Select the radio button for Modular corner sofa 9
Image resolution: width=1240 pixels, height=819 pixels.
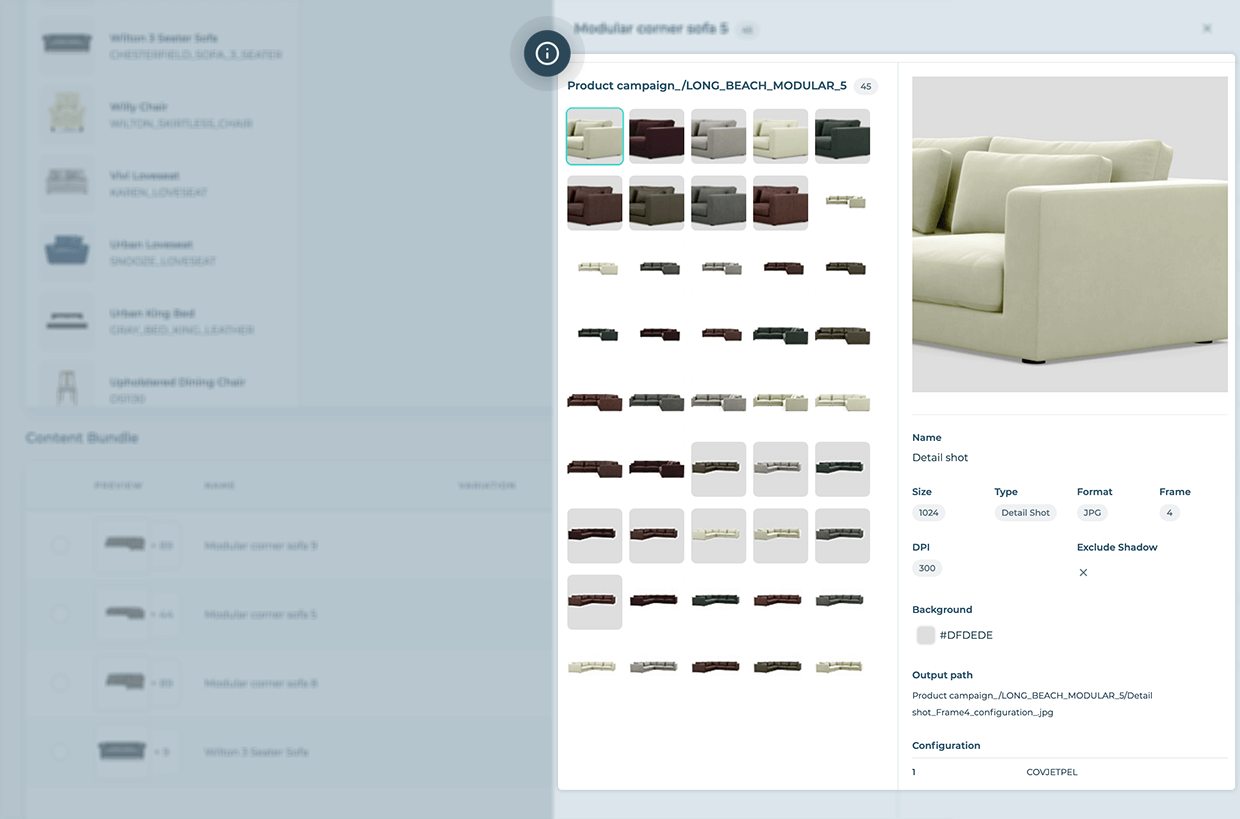(58, 546)
